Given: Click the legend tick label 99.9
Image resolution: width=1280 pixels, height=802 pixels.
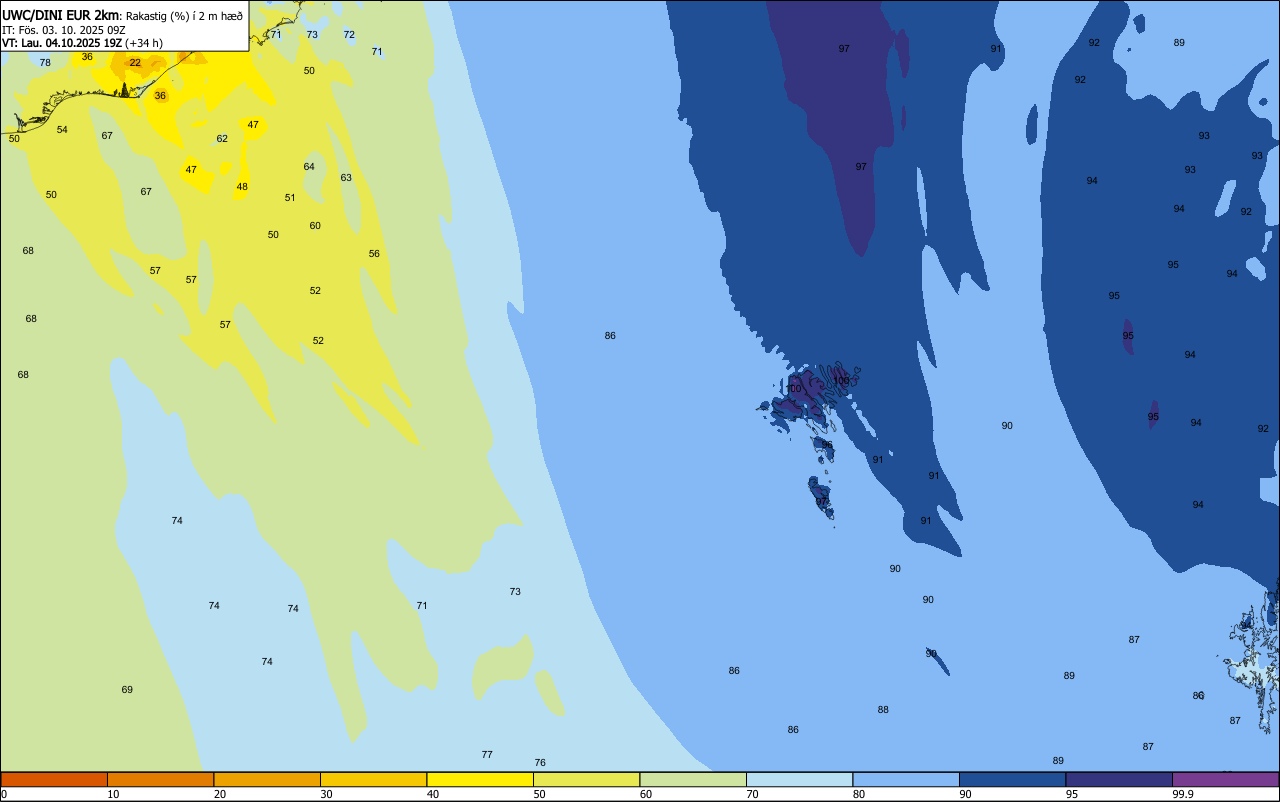Looking at the screenshot, I should pyautogui.click(x=1183, y=794).
